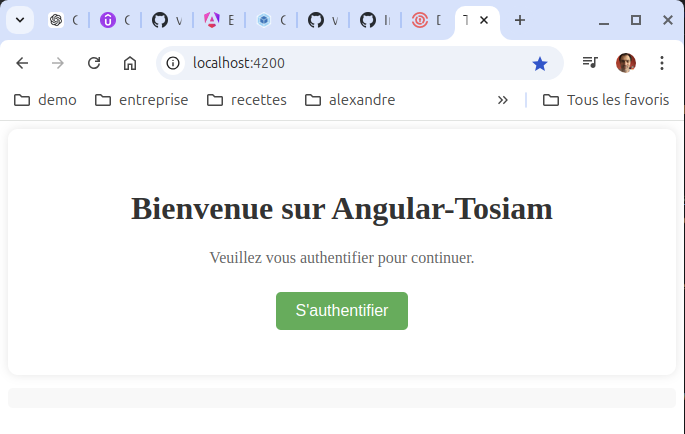View site information icon
Image resolution: width=685 pixels, height=434 pixels.
click(x=173, y=63)
